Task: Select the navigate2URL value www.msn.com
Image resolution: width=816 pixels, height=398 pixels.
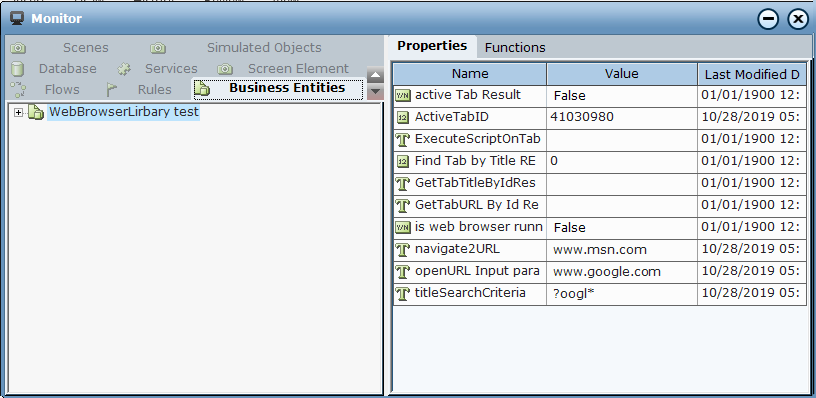Action: 600,250
